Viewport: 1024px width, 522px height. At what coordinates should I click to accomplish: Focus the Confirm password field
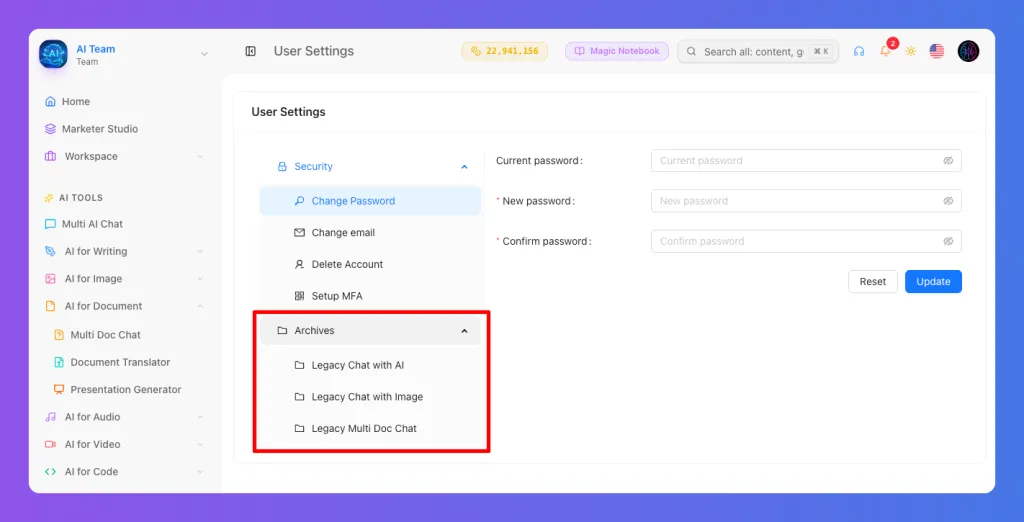click(806, 241)
